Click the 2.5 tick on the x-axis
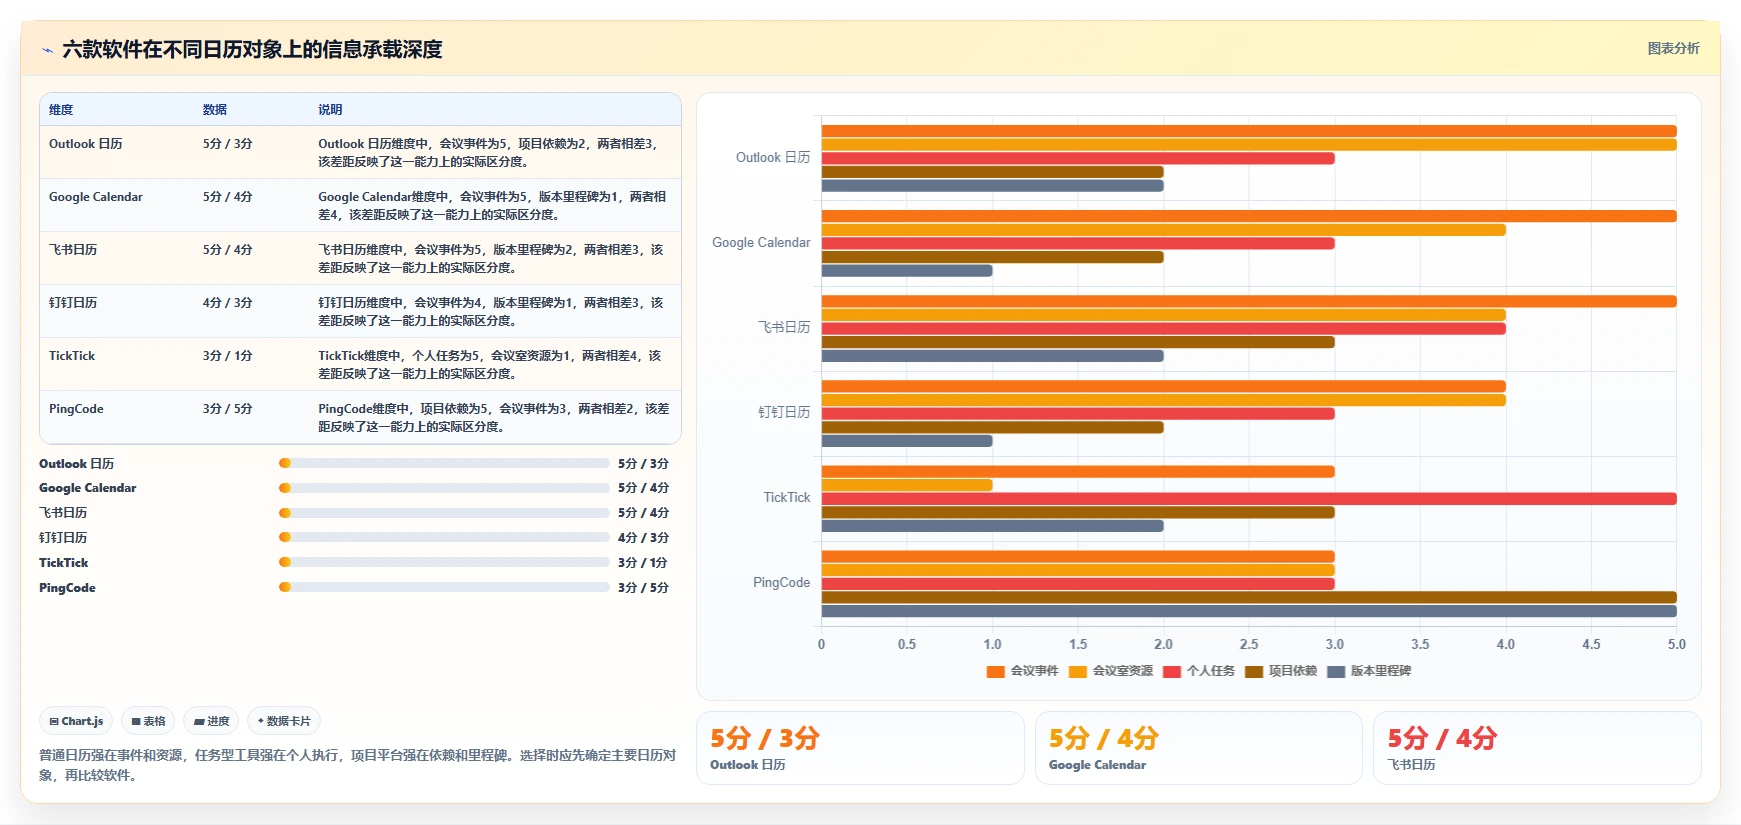This screenshot has height=825, width=1741. tap(1249, 645)
